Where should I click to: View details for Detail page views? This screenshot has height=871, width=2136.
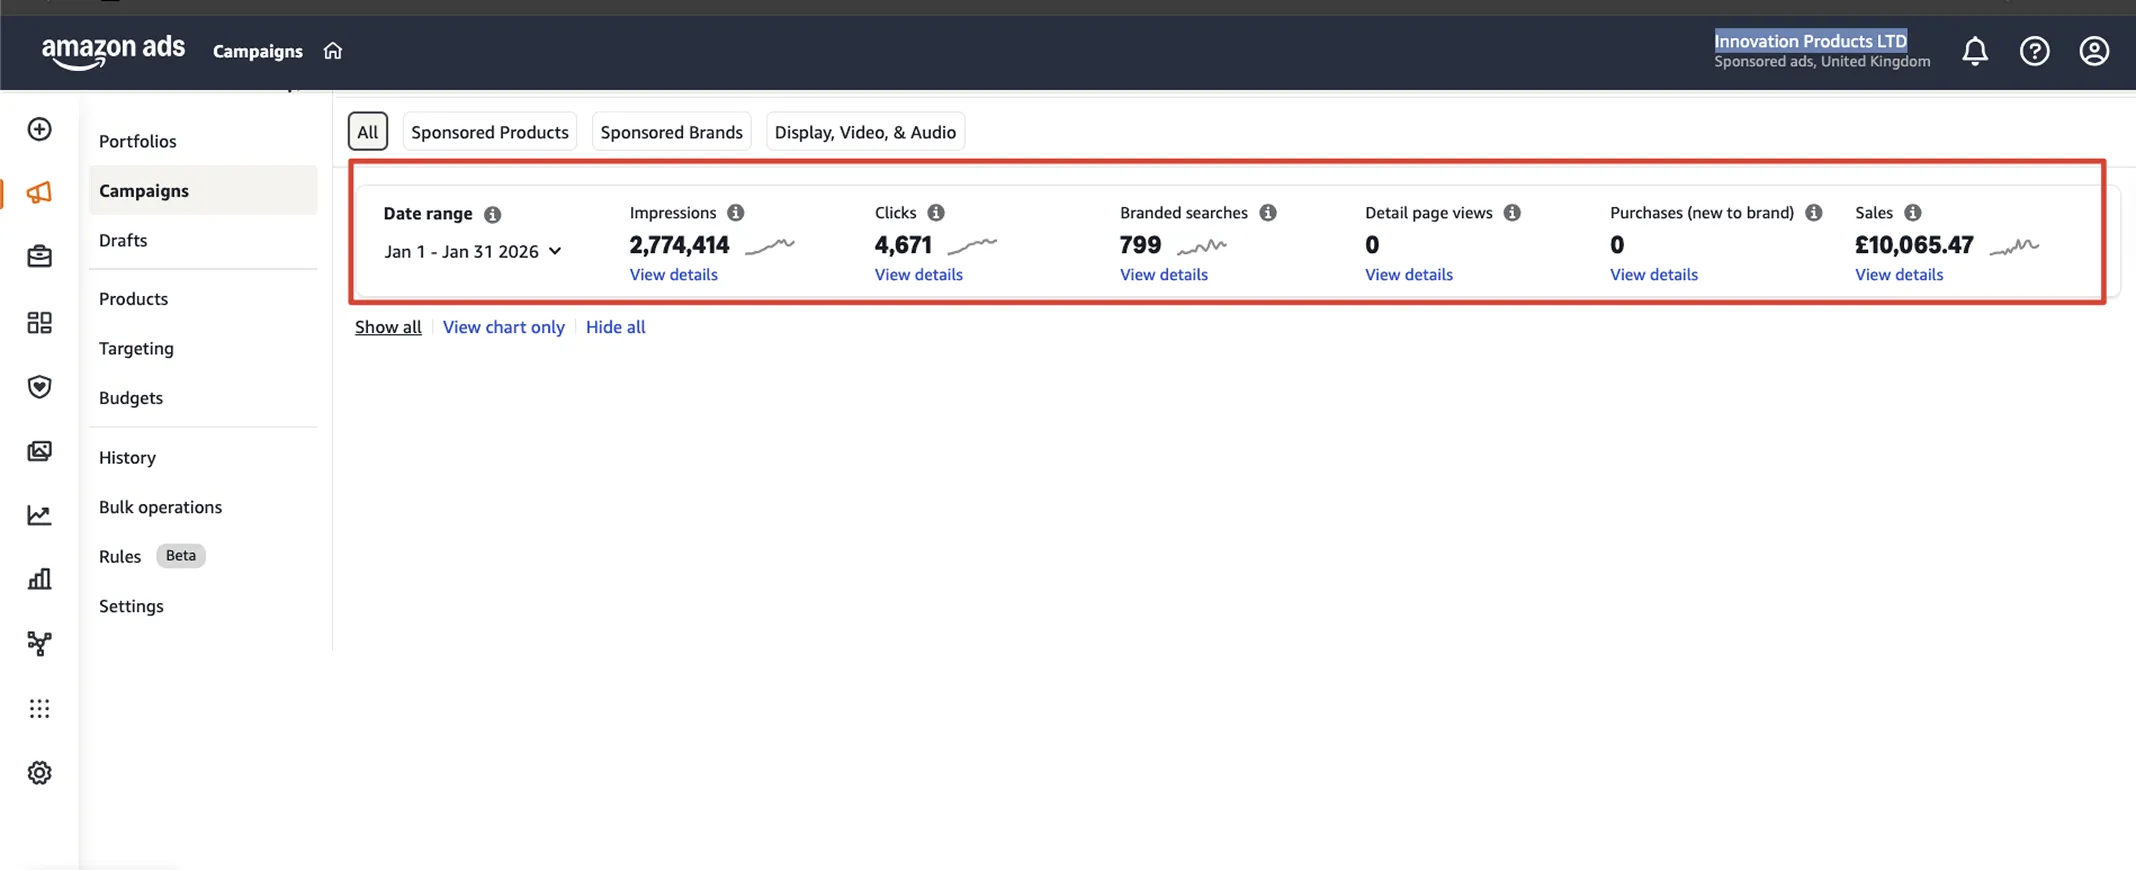1408,274
